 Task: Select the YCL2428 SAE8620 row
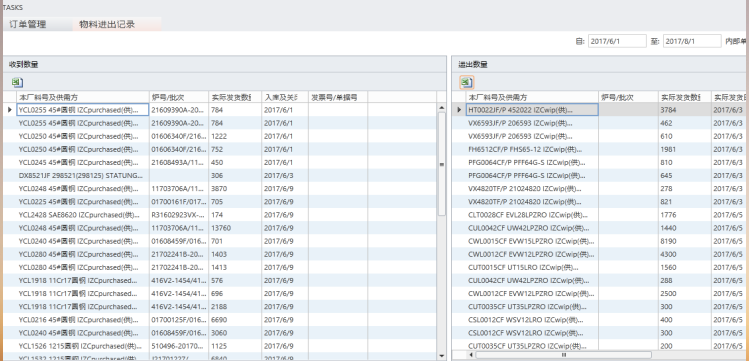point(220,215)
